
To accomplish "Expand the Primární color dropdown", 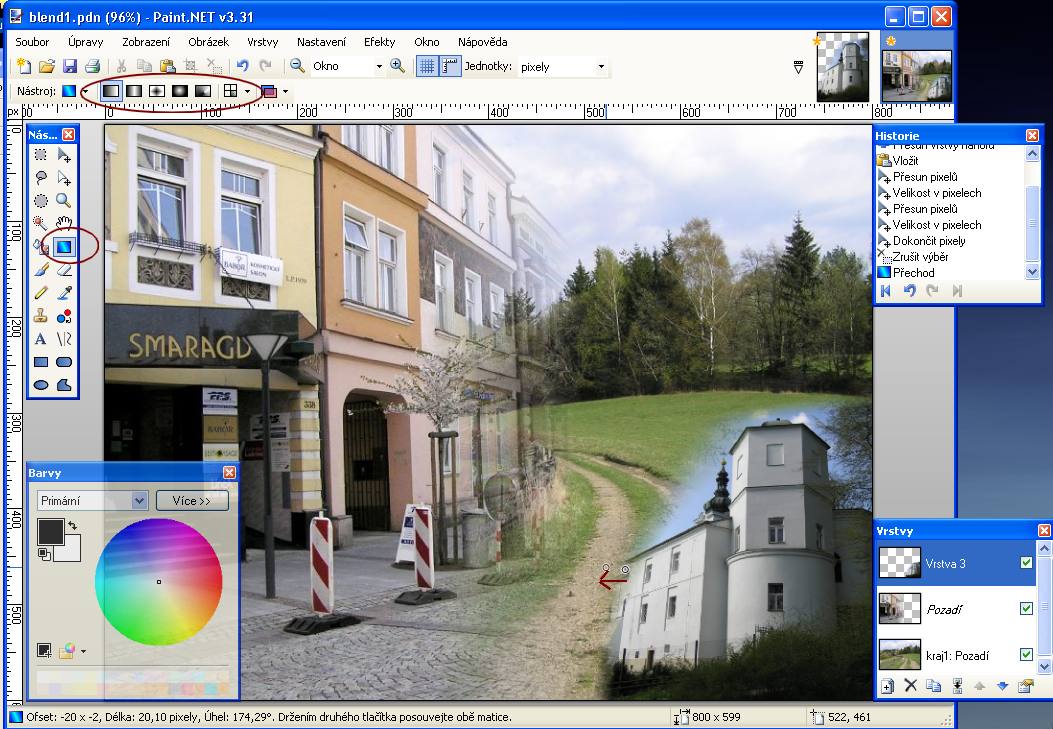I will [139, 501].
